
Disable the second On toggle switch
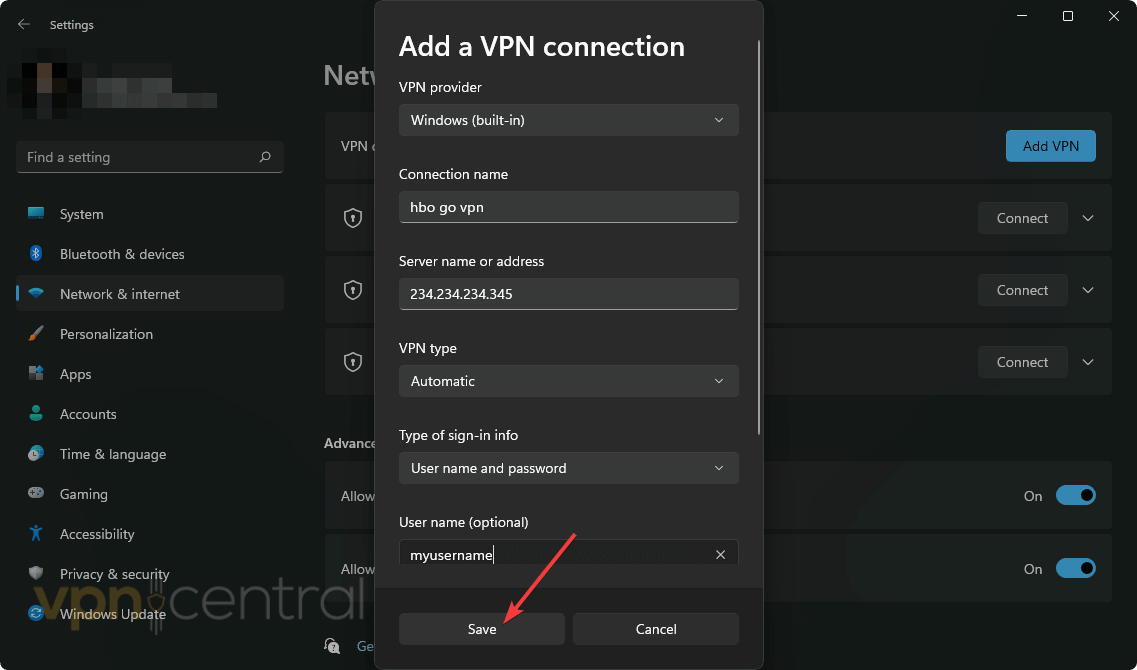pyautogui.click(x=1076, y=568)
